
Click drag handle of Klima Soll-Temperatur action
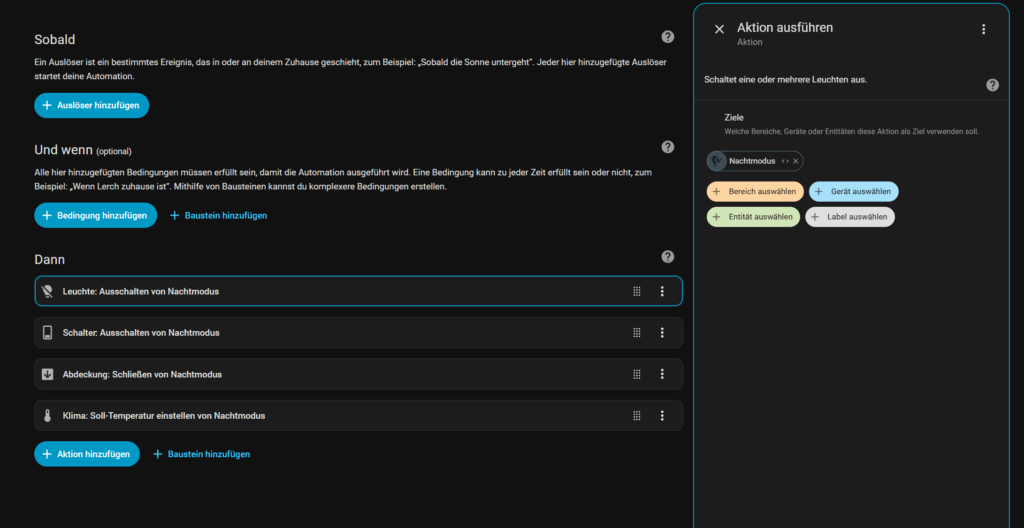pos(636,416)
